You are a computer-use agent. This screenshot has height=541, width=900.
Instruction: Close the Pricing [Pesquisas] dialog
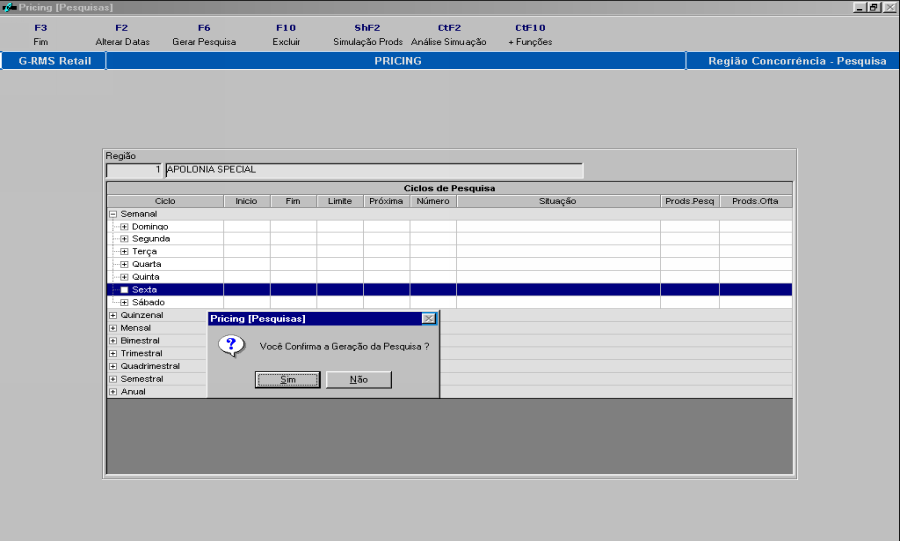point(429,318)
